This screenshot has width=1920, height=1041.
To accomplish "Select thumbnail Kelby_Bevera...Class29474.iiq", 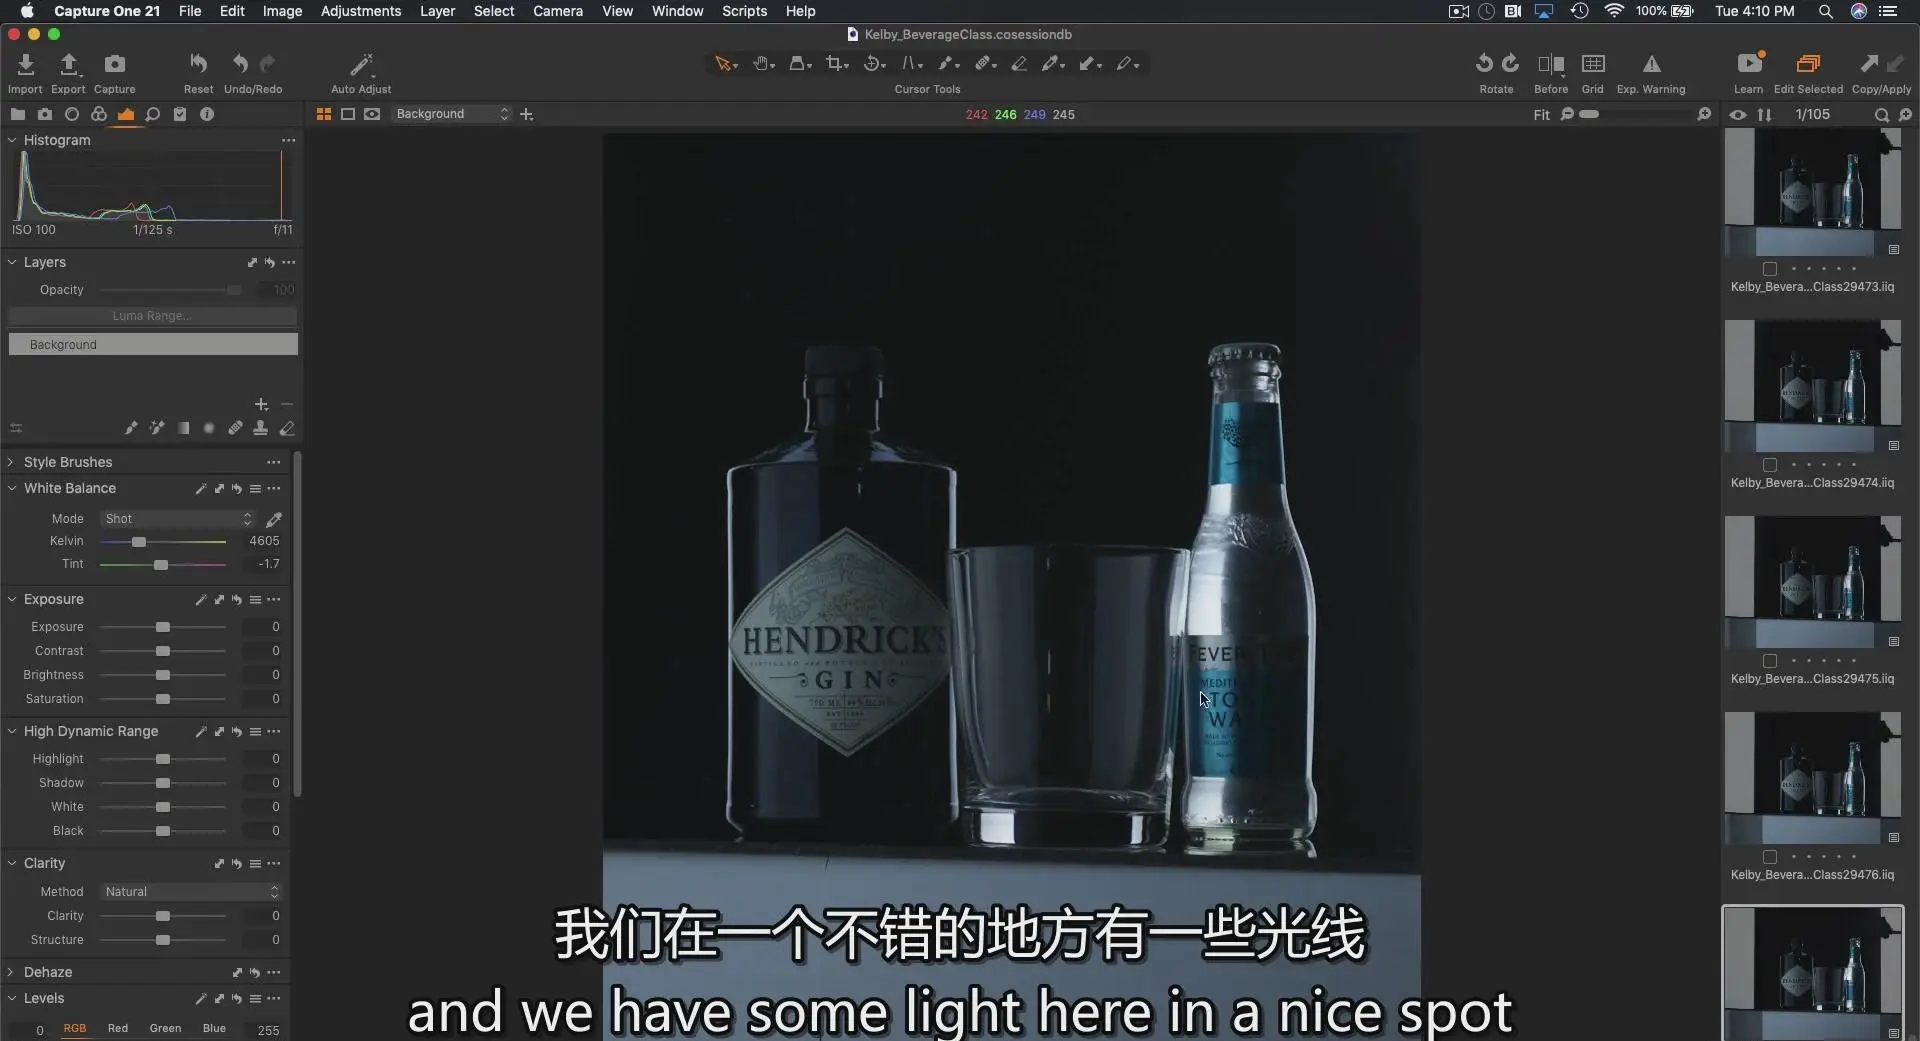I will click(1812, 387).
